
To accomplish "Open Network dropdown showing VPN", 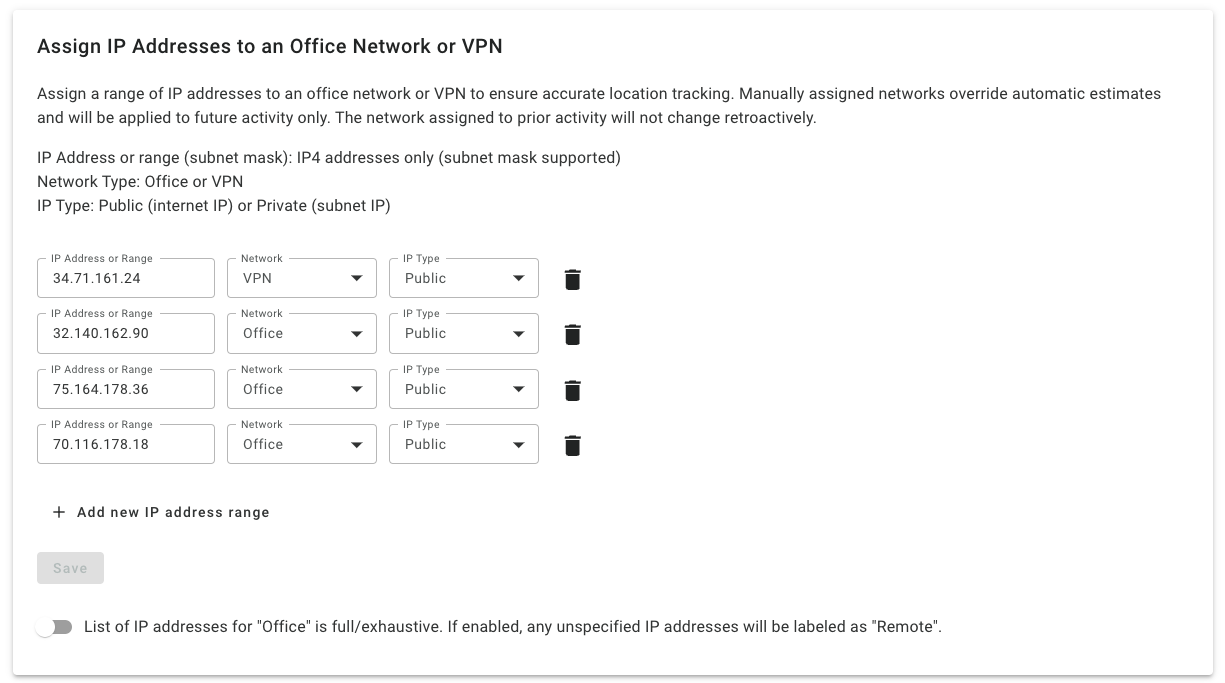I will (x=302, y=278).
